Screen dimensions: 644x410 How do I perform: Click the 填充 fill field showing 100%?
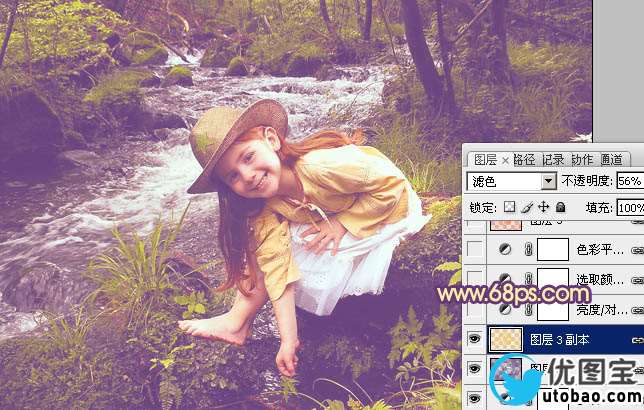630,208
